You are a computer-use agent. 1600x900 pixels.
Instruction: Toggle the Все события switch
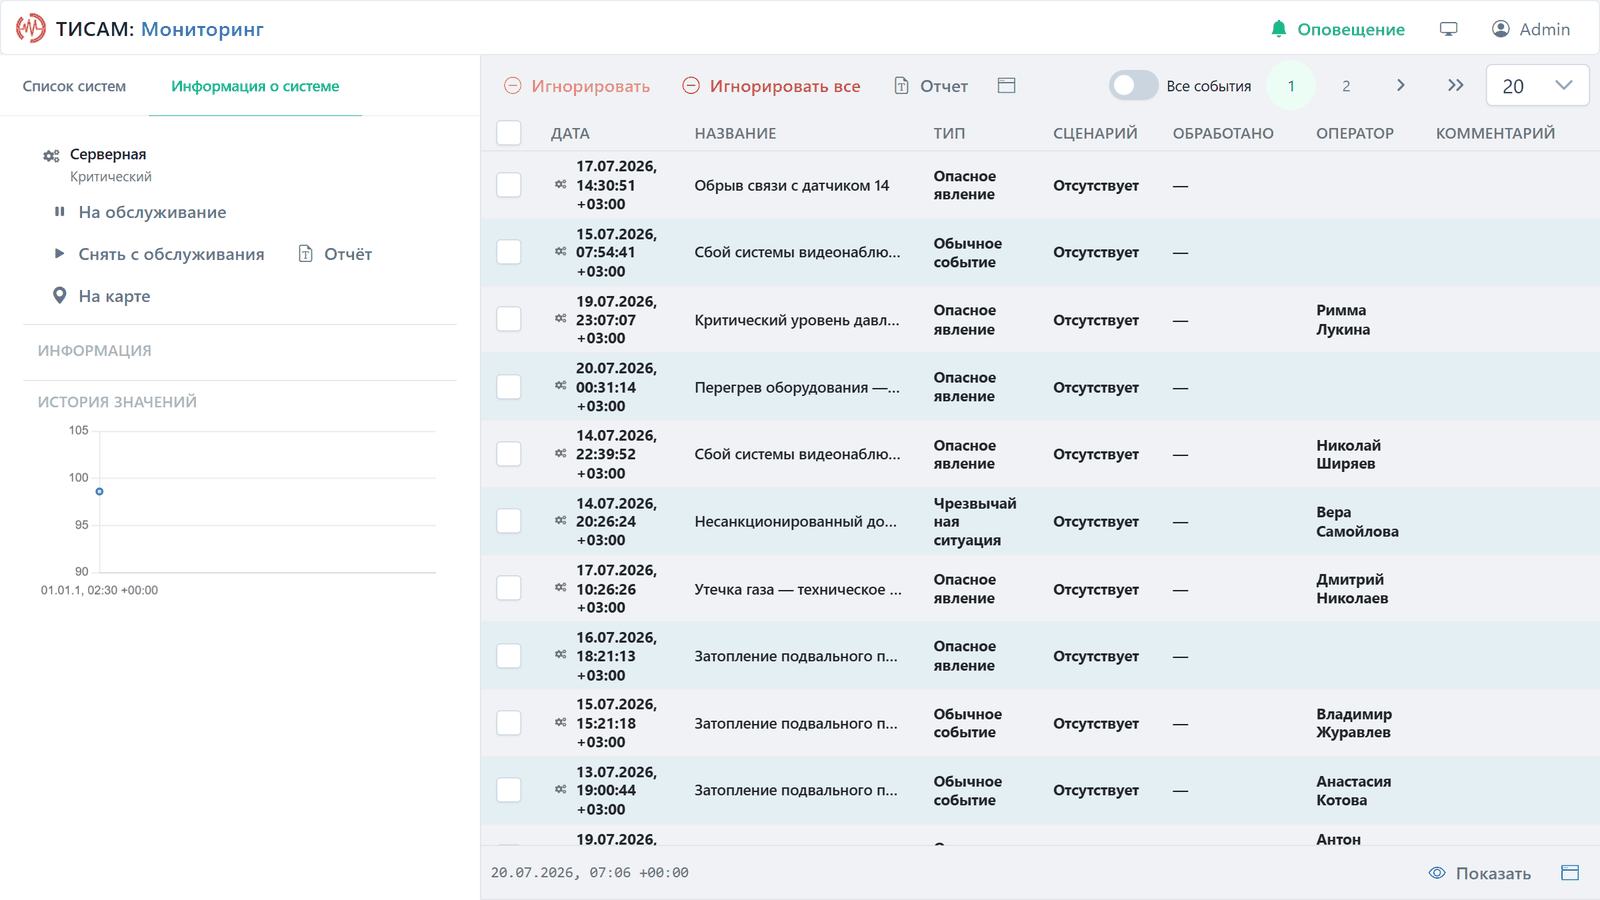coord(1133,86)
